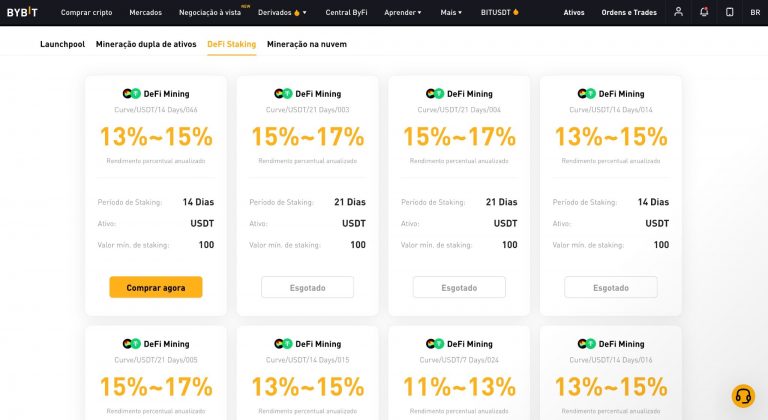The width and height of the screenshot is (768, 420).
Task: Click 15%~17% yield on Days/004 card
Action: click(x=459, y=137)
